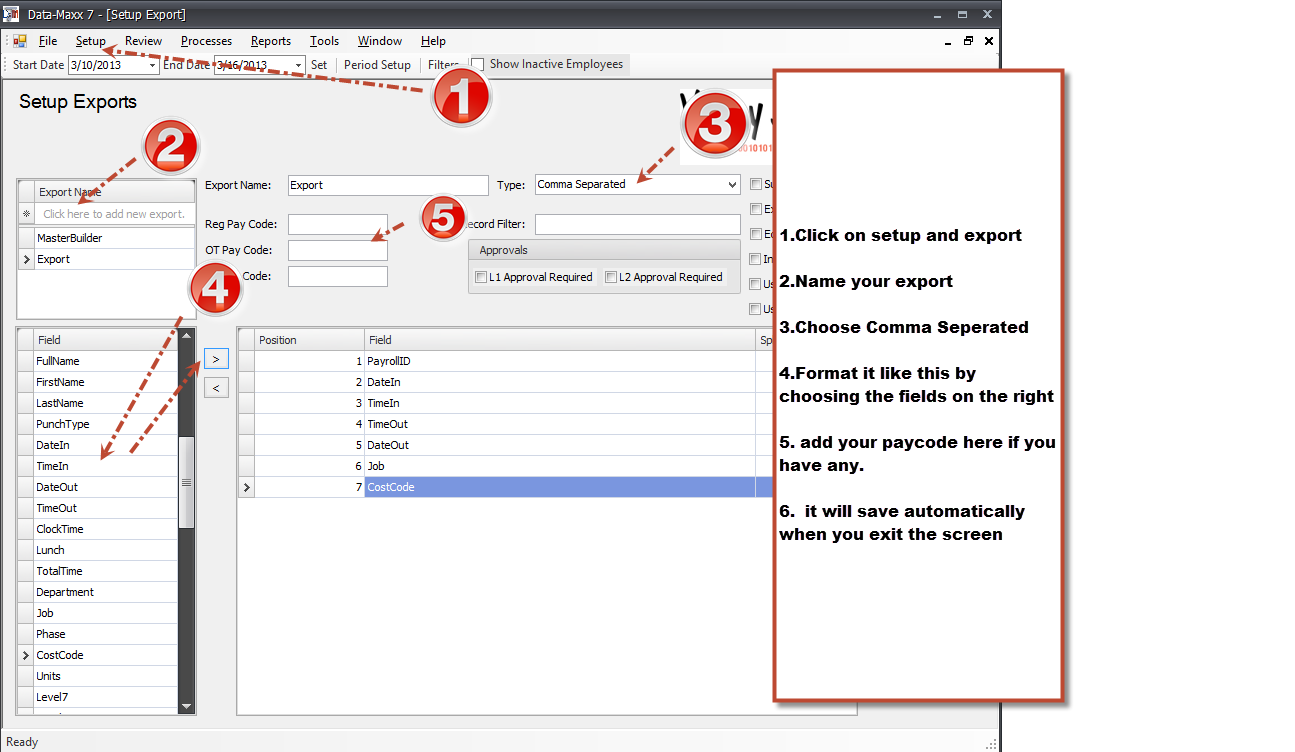Select MasterBuilder in the export list
Viewport: 1295px width, 752px height.
tap(70, 238)
